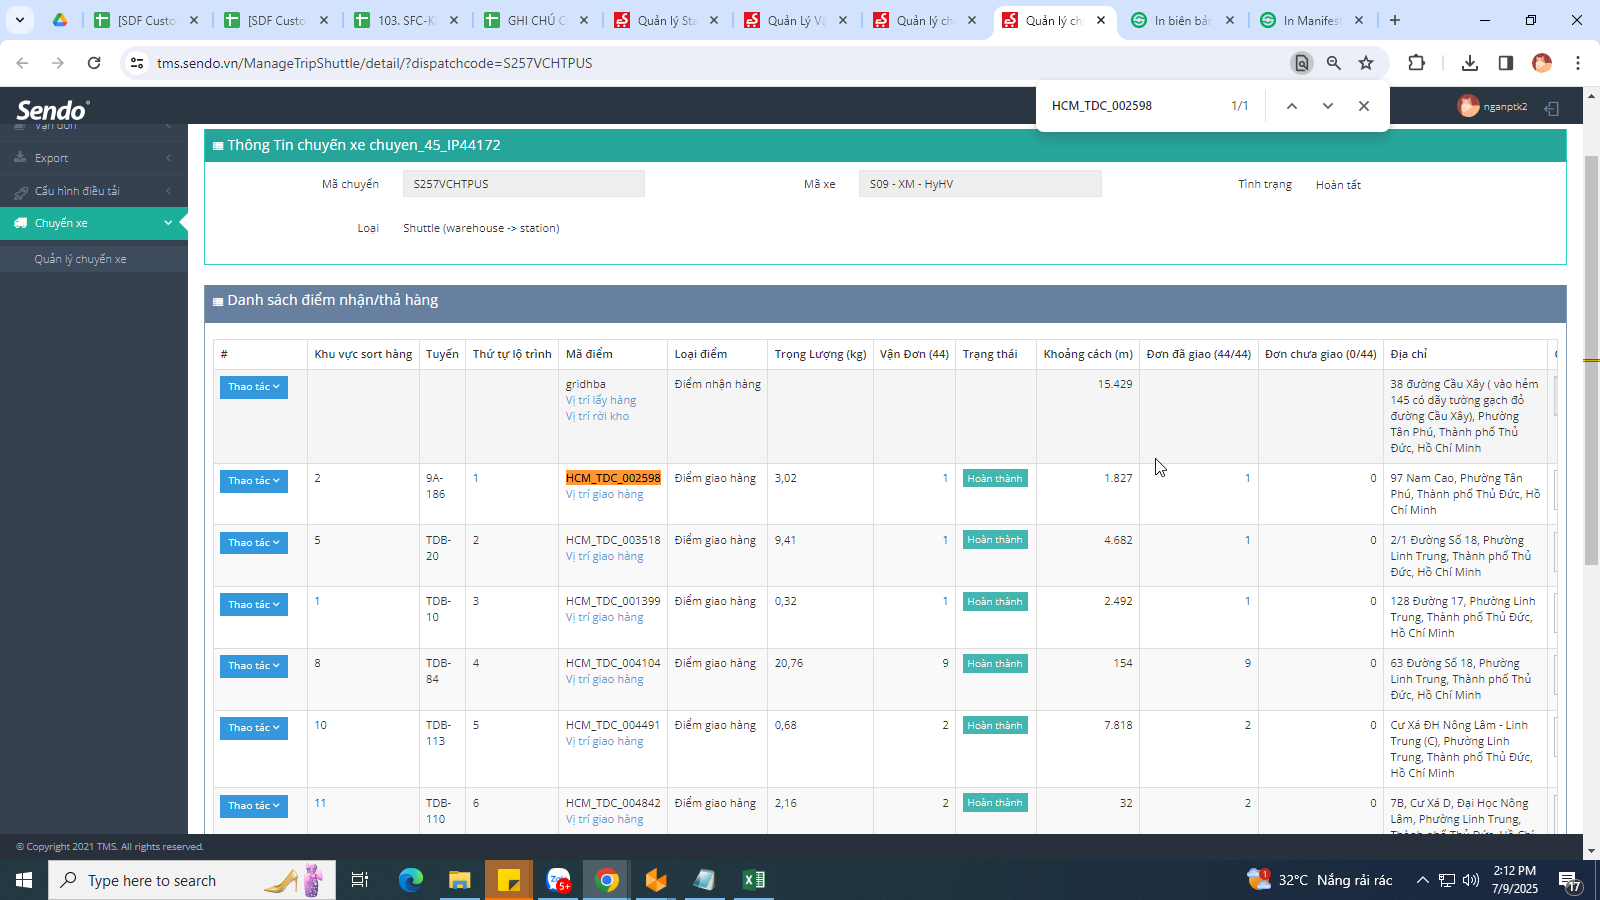Expand Cấu hình điều tải sidebar menu
Viewport: 1600px width, 900px height.
[x=94, y=191]
